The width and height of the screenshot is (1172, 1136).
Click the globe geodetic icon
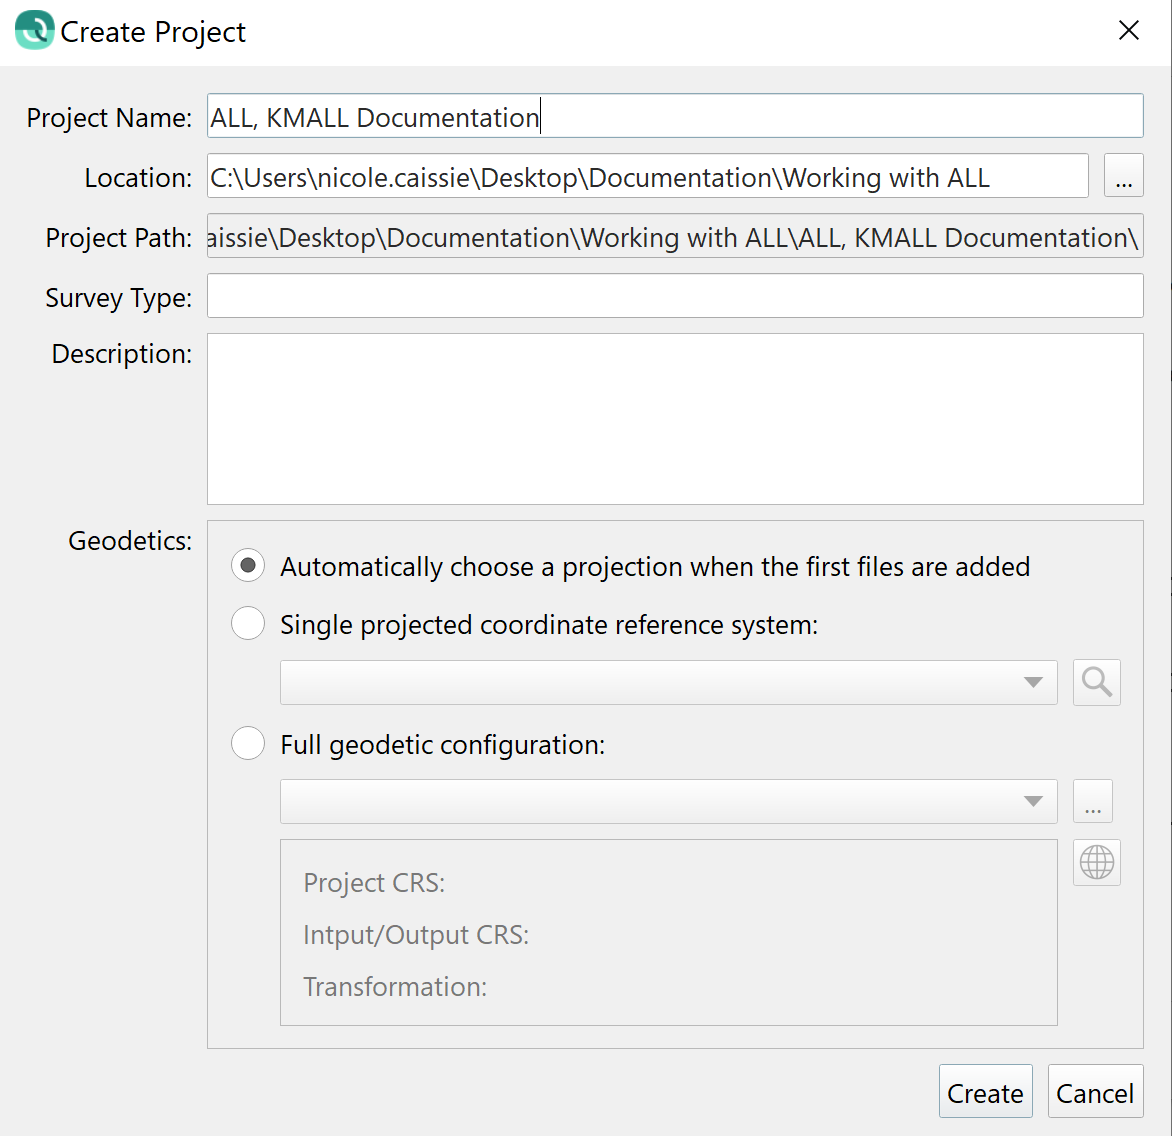coord(1096,862)
